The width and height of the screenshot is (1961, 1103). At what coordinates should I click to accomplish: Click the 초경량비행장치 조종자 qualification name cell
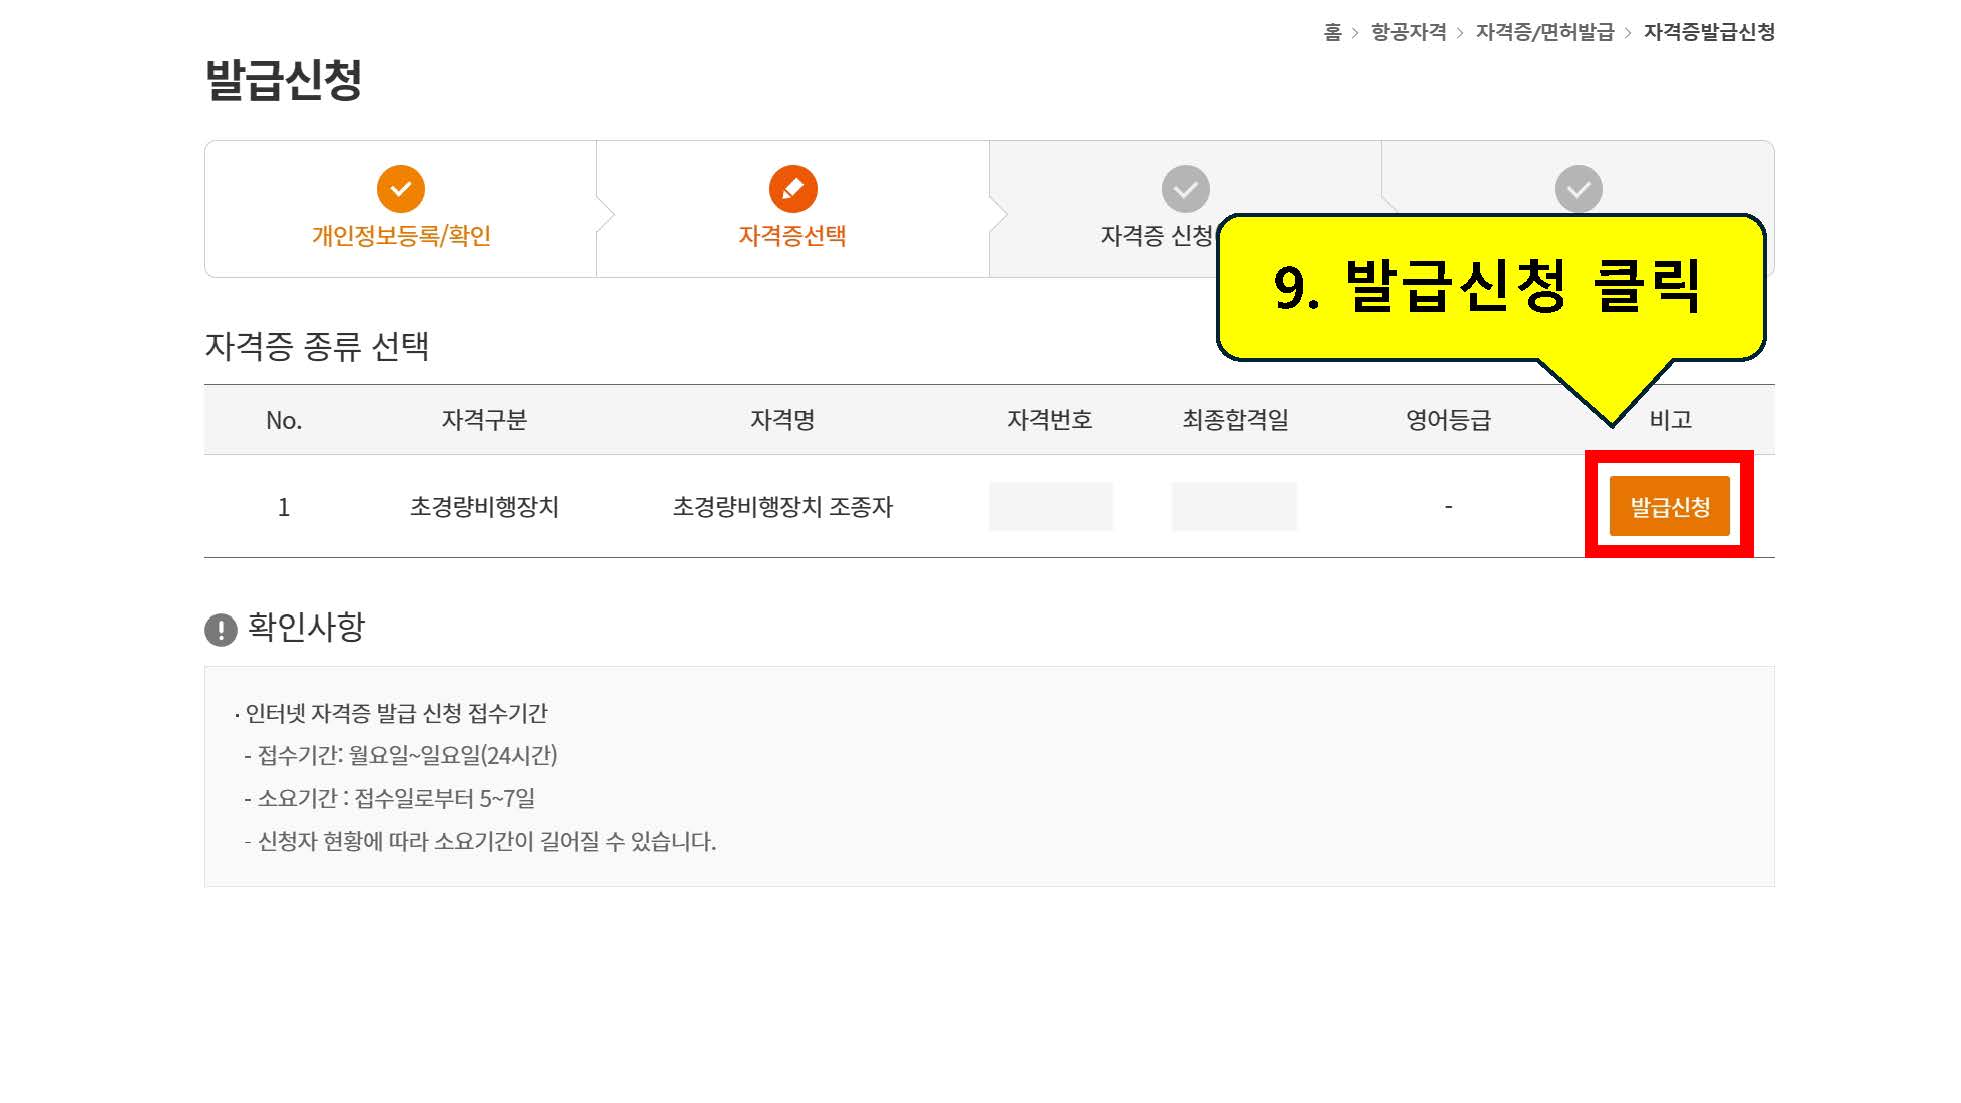click(782, 507)
